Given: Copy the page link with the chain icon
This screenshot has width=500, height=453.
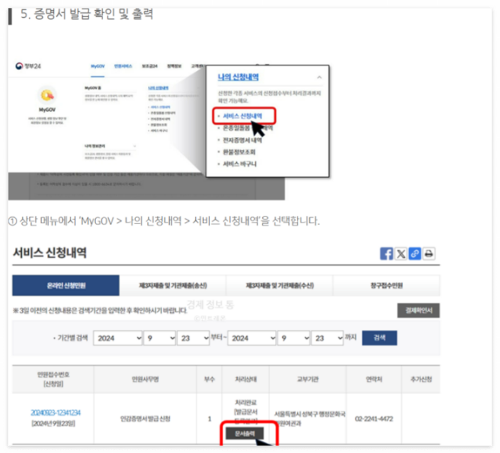Looking at the screenshot, I should [415, 254].
